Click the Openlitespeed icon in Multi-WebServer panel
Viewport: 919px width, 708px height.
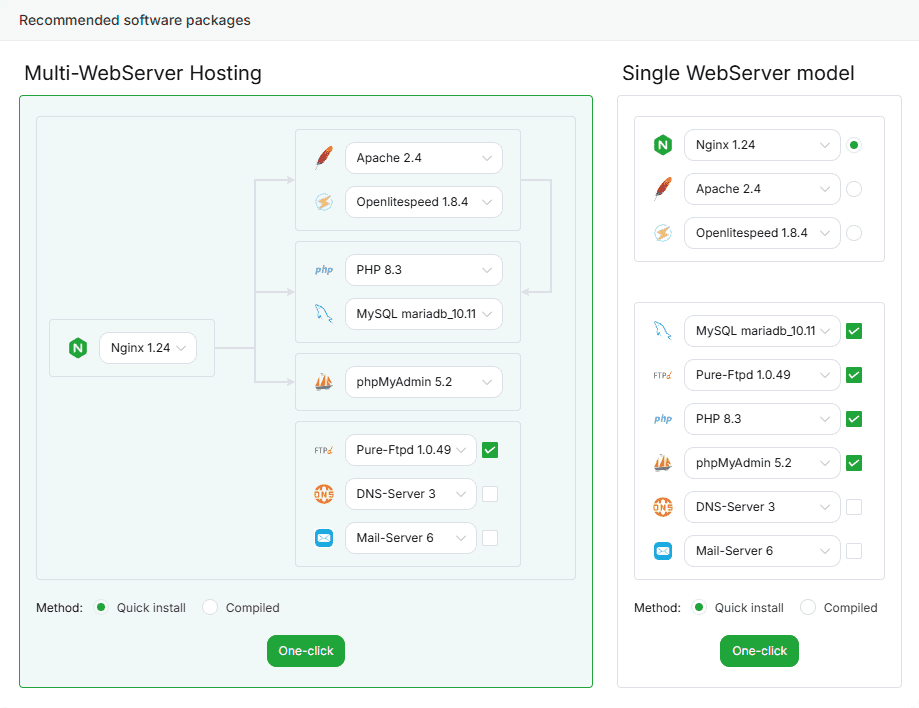tap(323, 202)
